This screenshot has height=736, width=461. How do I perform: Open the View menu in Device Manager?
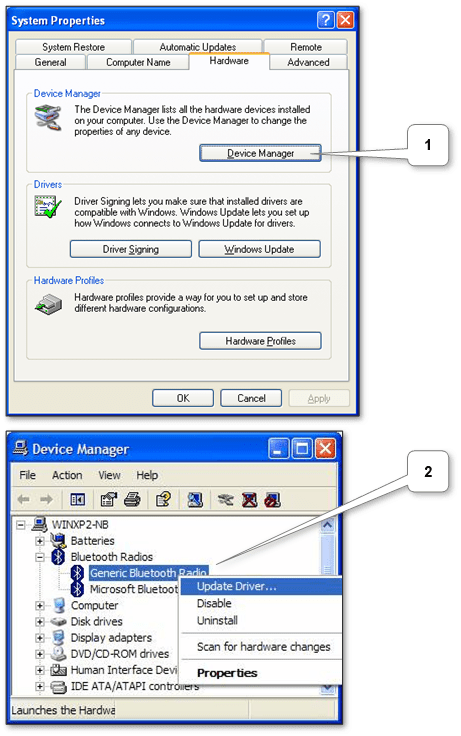[x=109, y=475]
